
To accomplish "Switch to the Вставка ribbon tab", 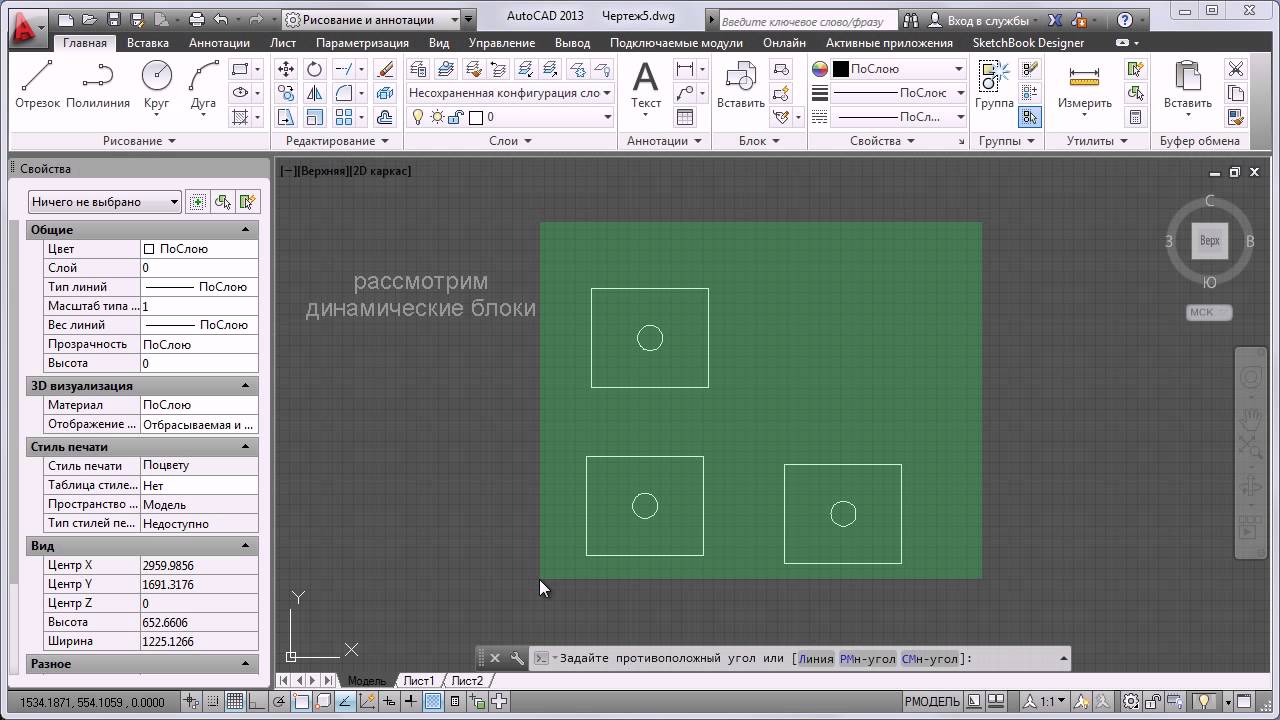I will point(148,43).
